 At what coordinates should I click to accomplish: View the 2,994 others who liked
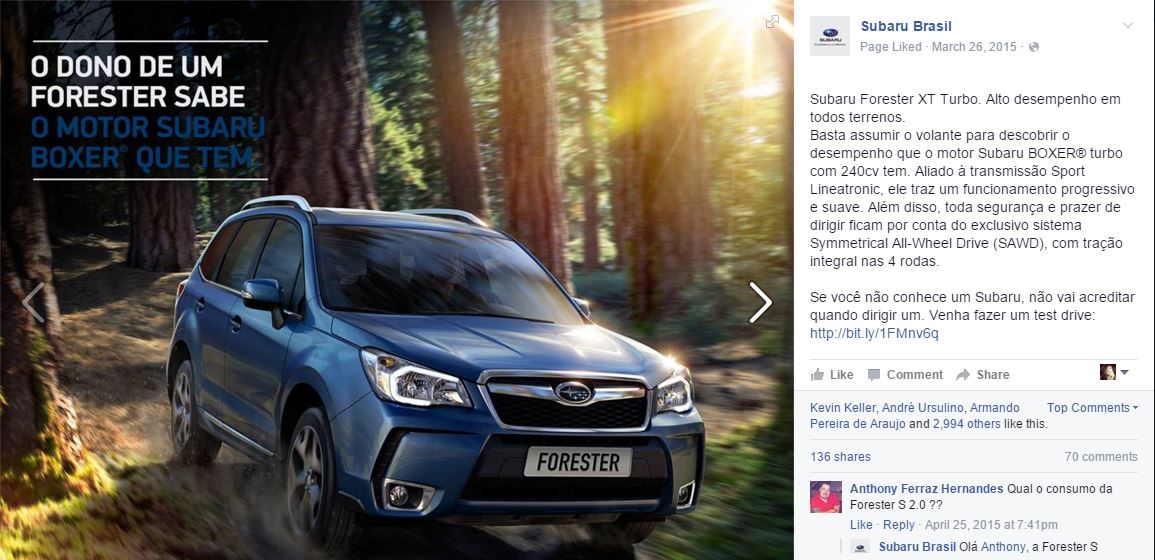pyautogui.click(x=966, y=424)
